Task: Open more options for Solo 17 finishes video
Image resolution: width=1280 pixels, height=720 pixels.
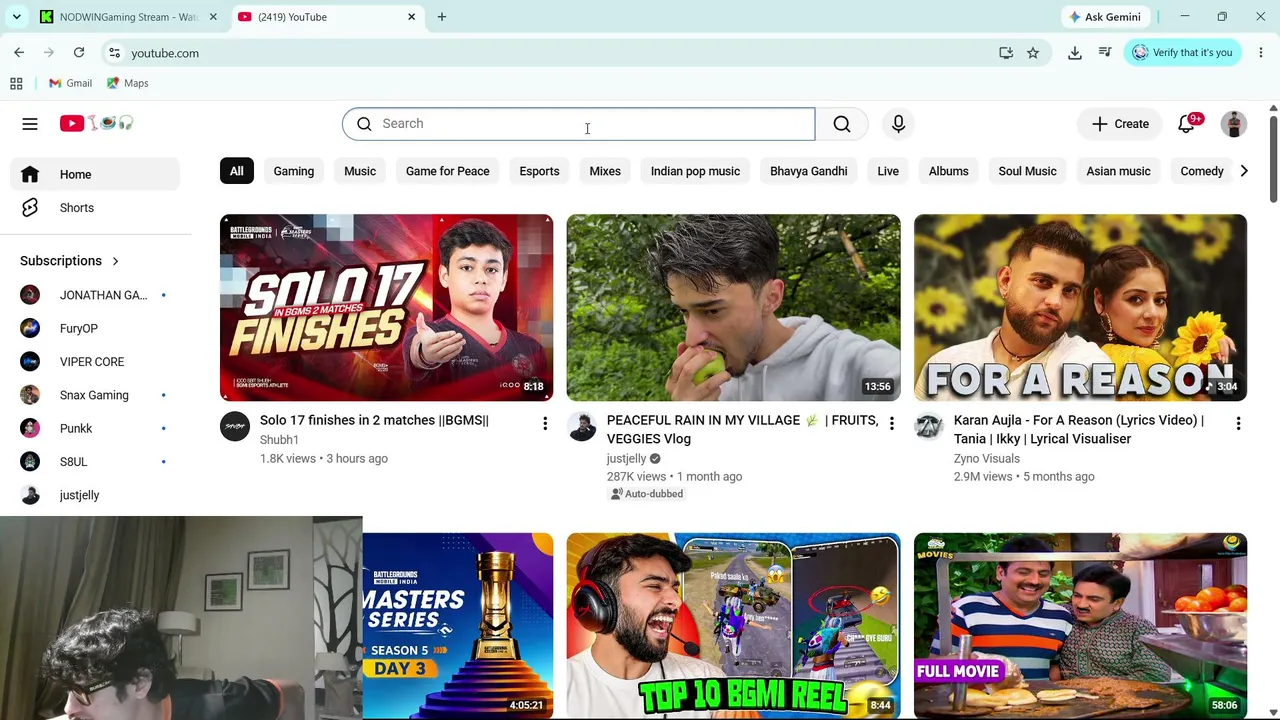Action: [545, 424]
